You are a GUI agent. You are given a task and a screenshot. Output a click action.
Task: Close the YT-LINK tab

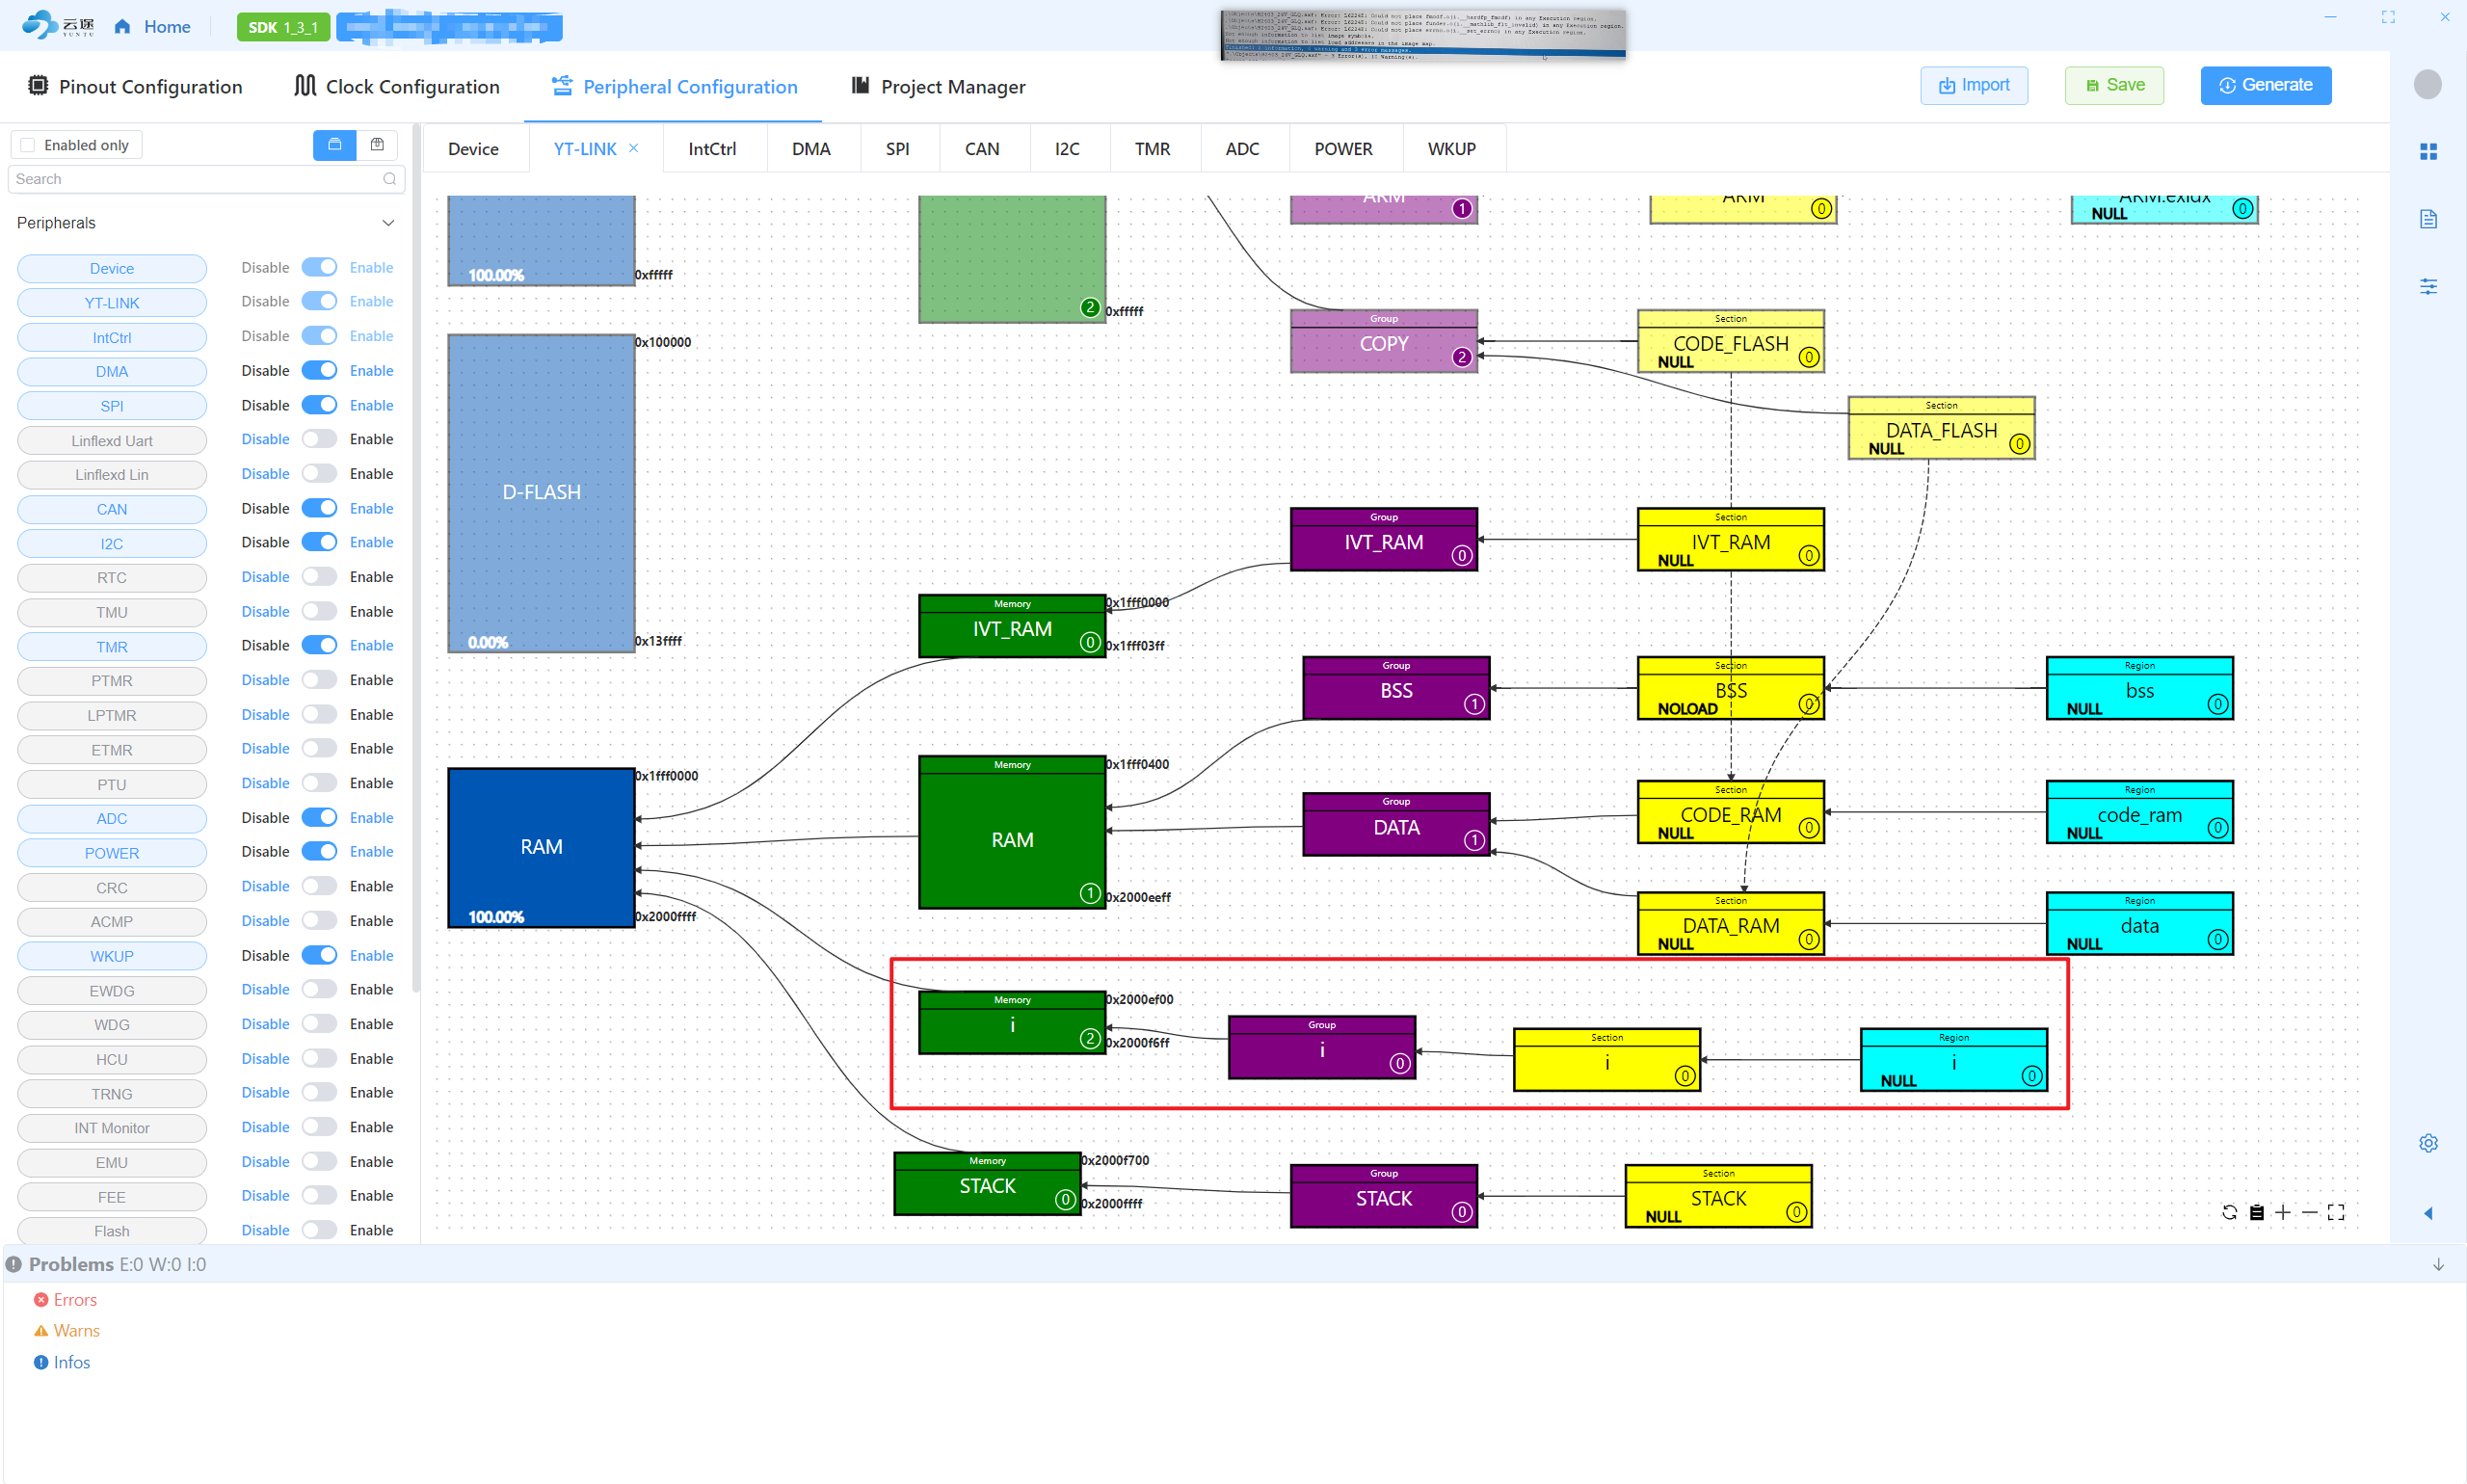(x=633, y=148)
